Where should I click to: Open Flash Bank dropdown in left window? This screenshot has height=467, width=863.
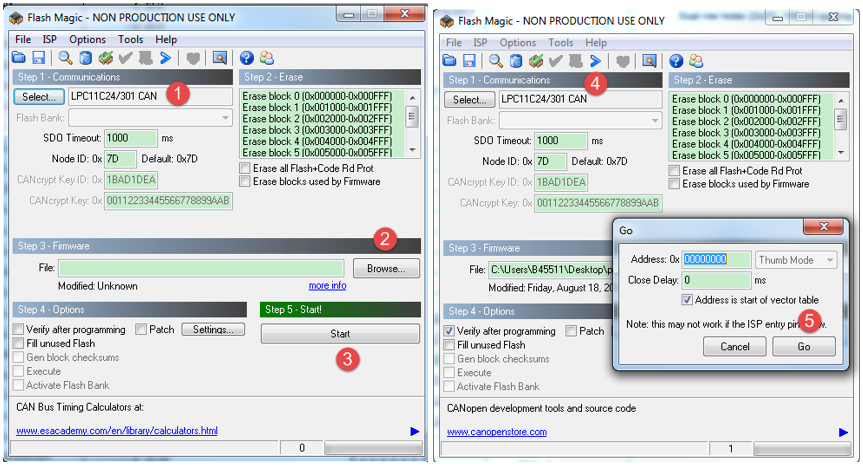coord(150,117)
